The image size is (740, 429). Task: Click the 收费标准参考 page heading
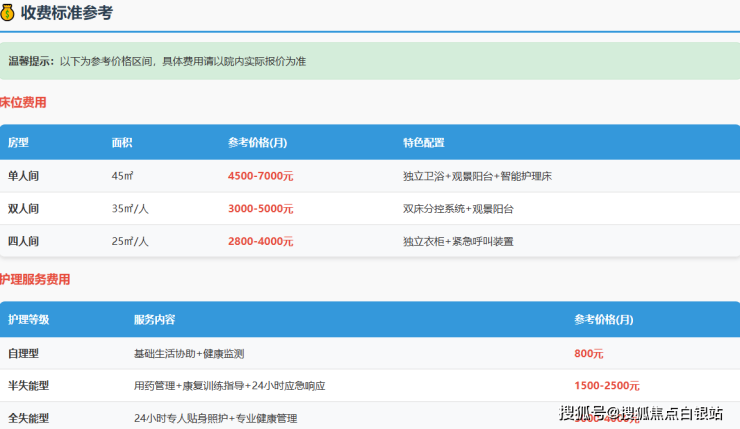(x=67, y=13)
